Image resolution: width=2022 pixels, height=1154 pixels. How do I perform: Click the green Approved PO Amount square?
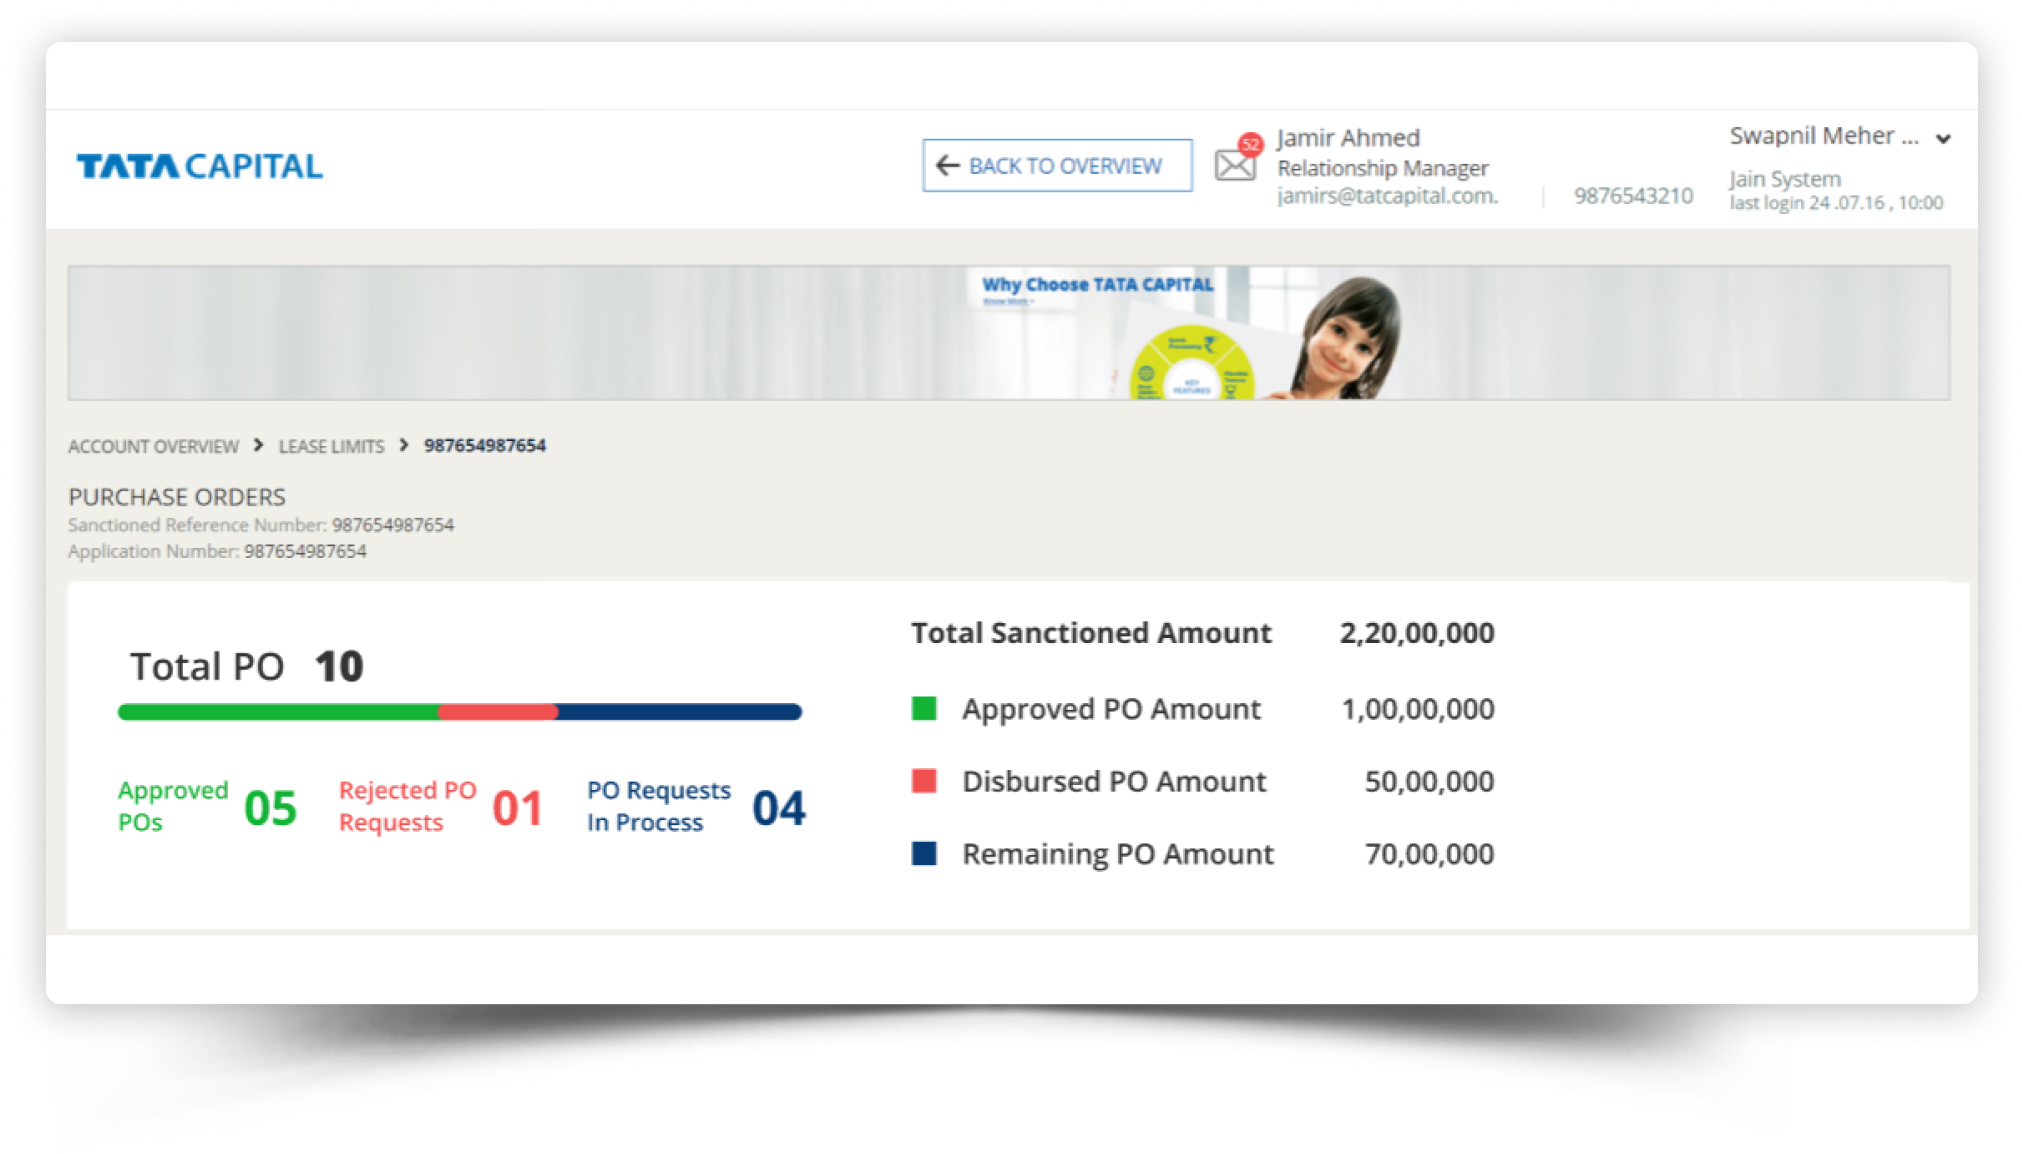[x=924, y=709]
